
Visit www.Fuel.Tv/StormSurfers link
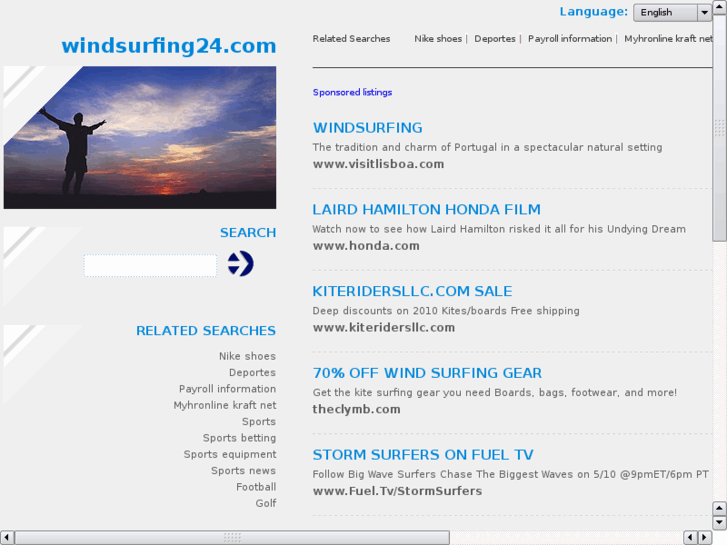[x=397, y=491]
